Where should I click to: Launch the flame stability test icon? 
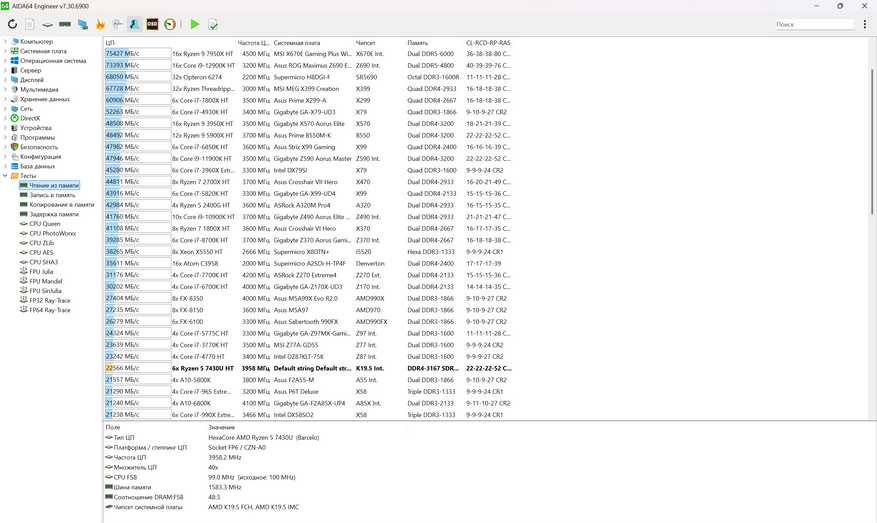point(100,24)
